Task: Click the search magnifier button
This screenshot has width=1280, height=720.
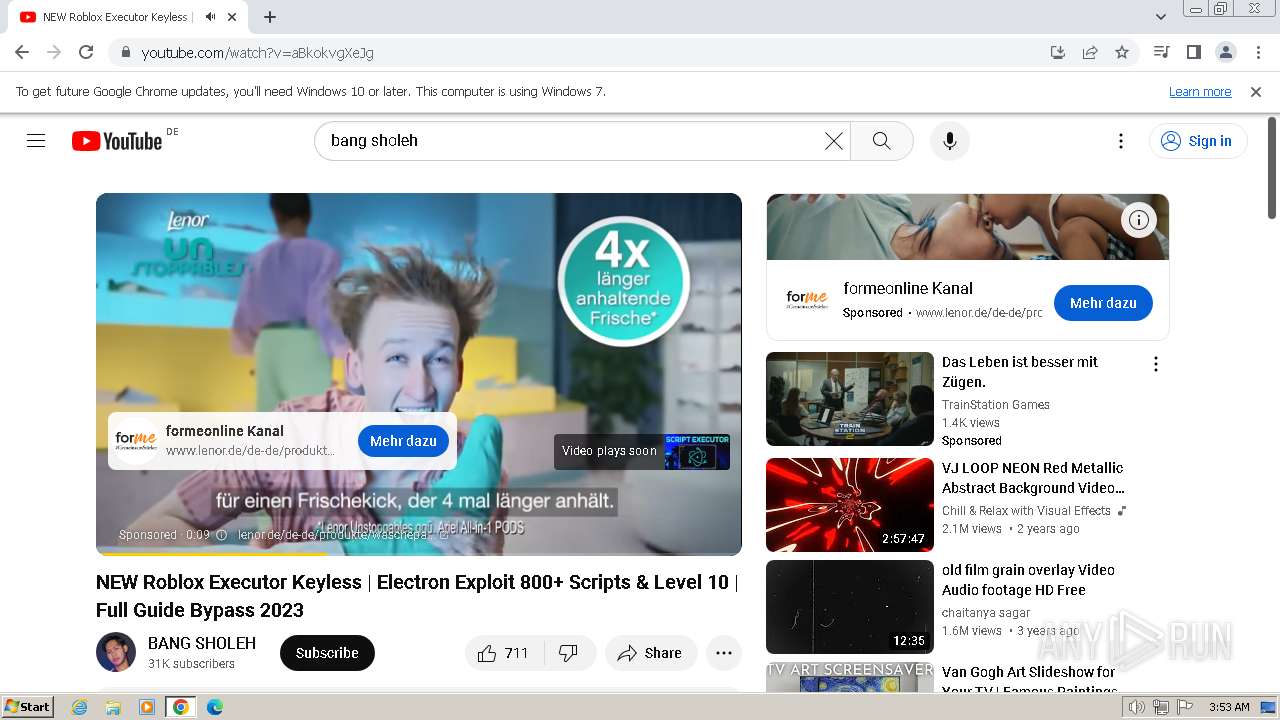Action: pos(881,141)
